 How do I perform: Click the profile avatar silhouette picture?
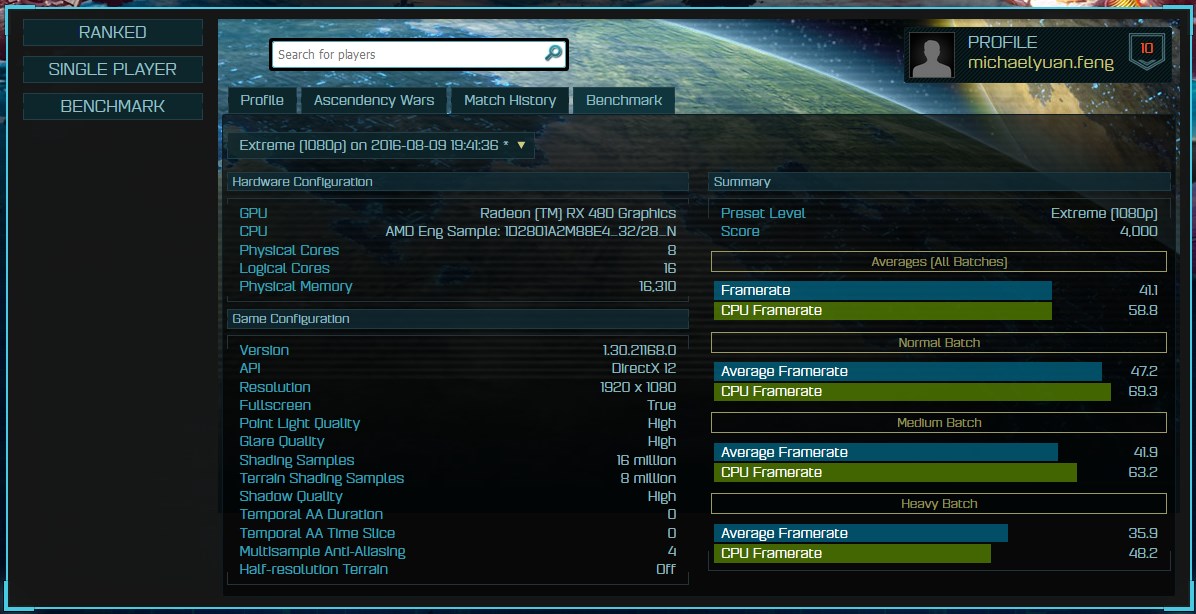(932, 56)
